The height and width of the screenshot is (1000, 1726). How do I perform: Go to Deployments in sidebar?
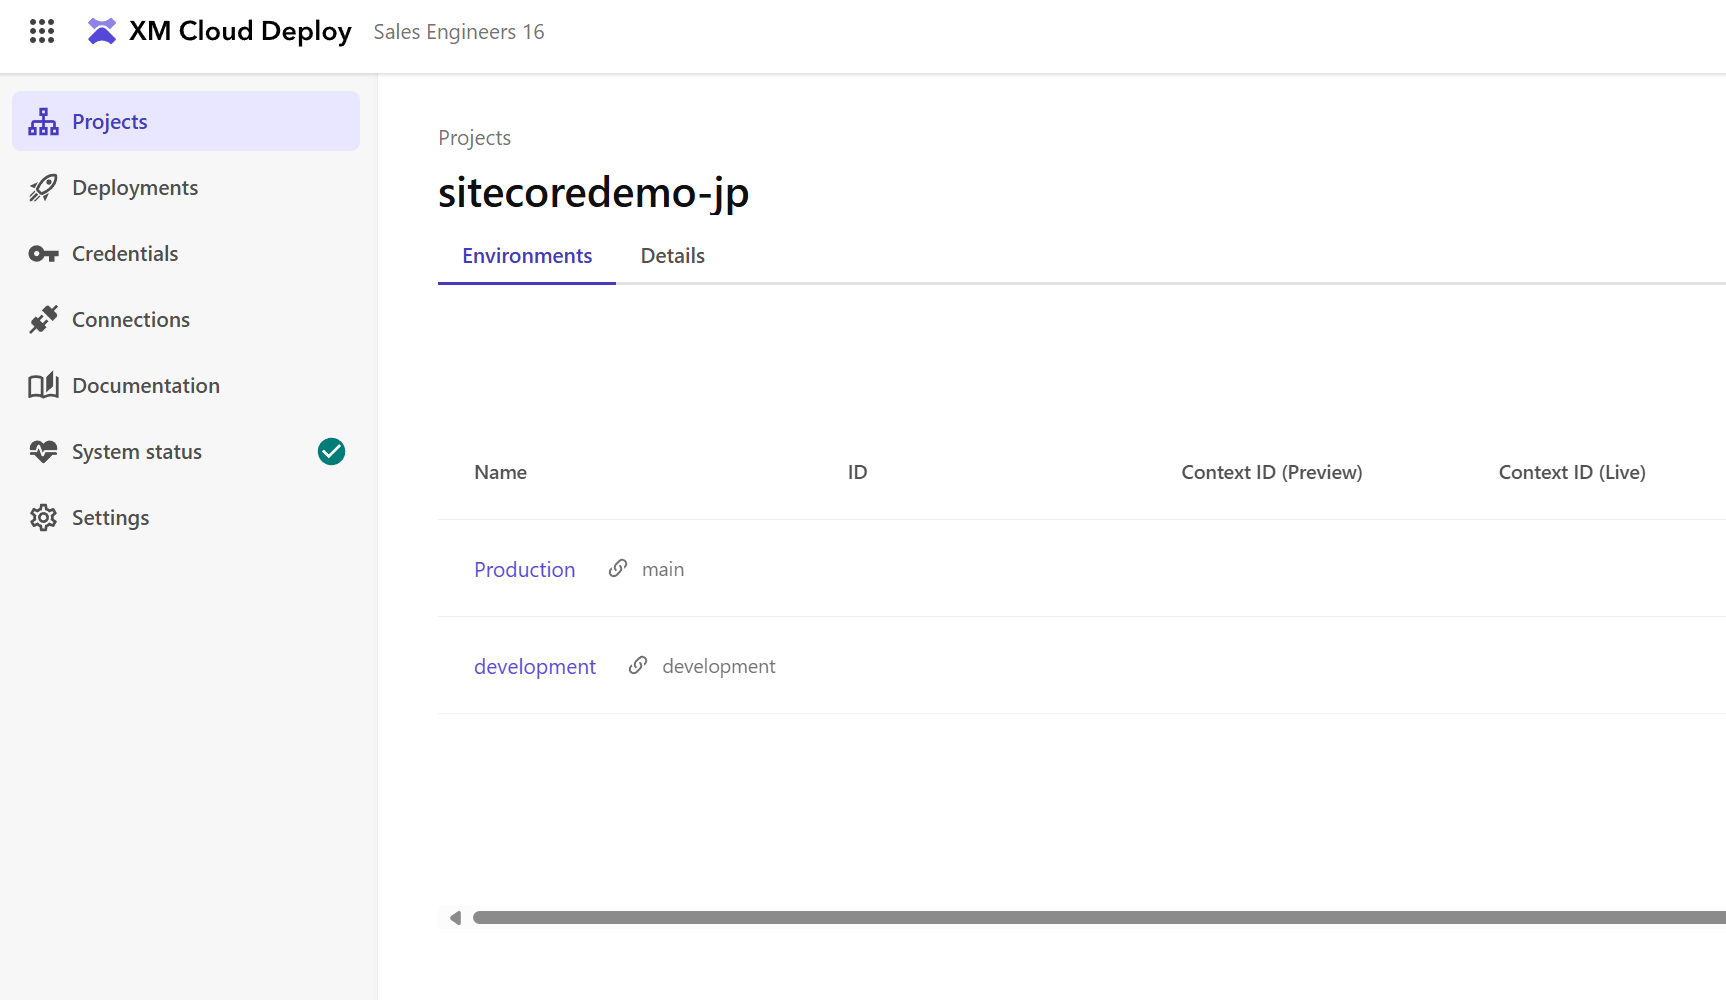coord(186,187)
